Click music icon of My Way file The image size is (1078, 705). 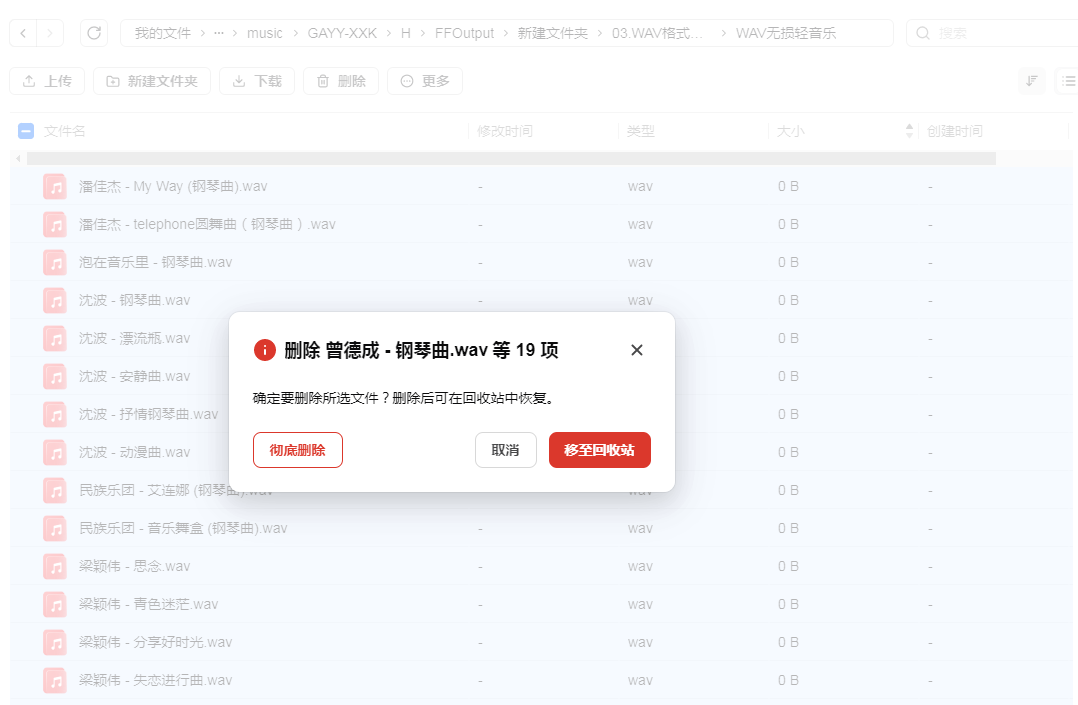(55, 186)
